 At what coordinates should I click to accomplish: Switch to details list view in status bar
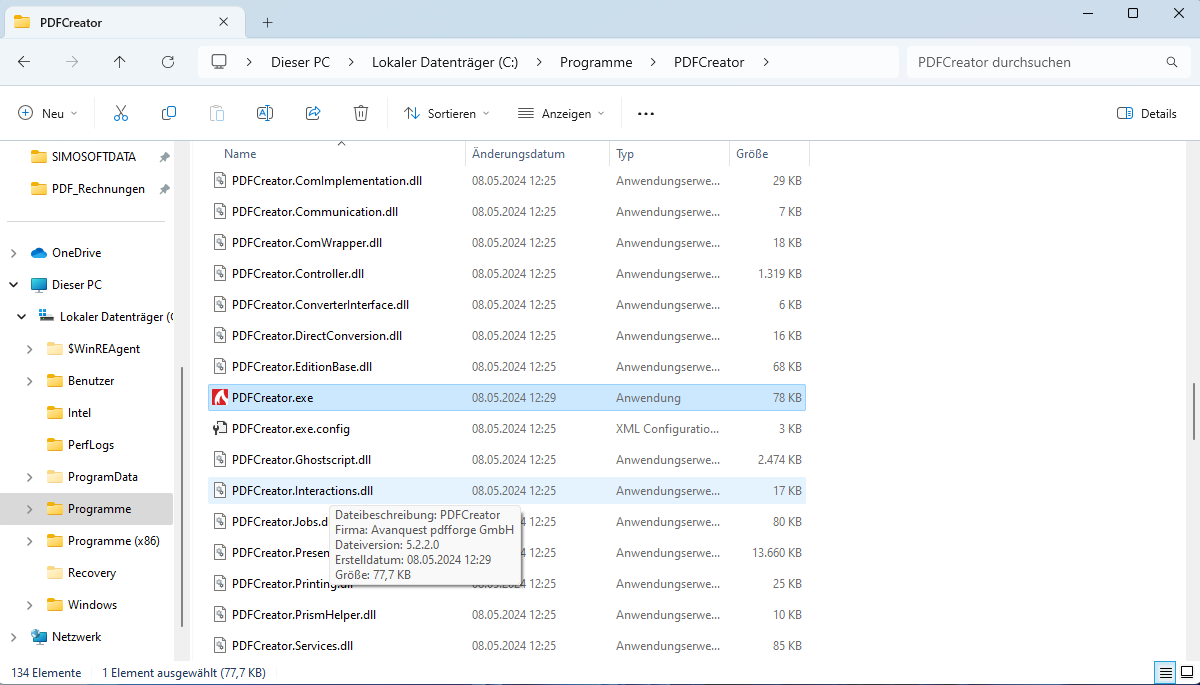click(1165, 673)
